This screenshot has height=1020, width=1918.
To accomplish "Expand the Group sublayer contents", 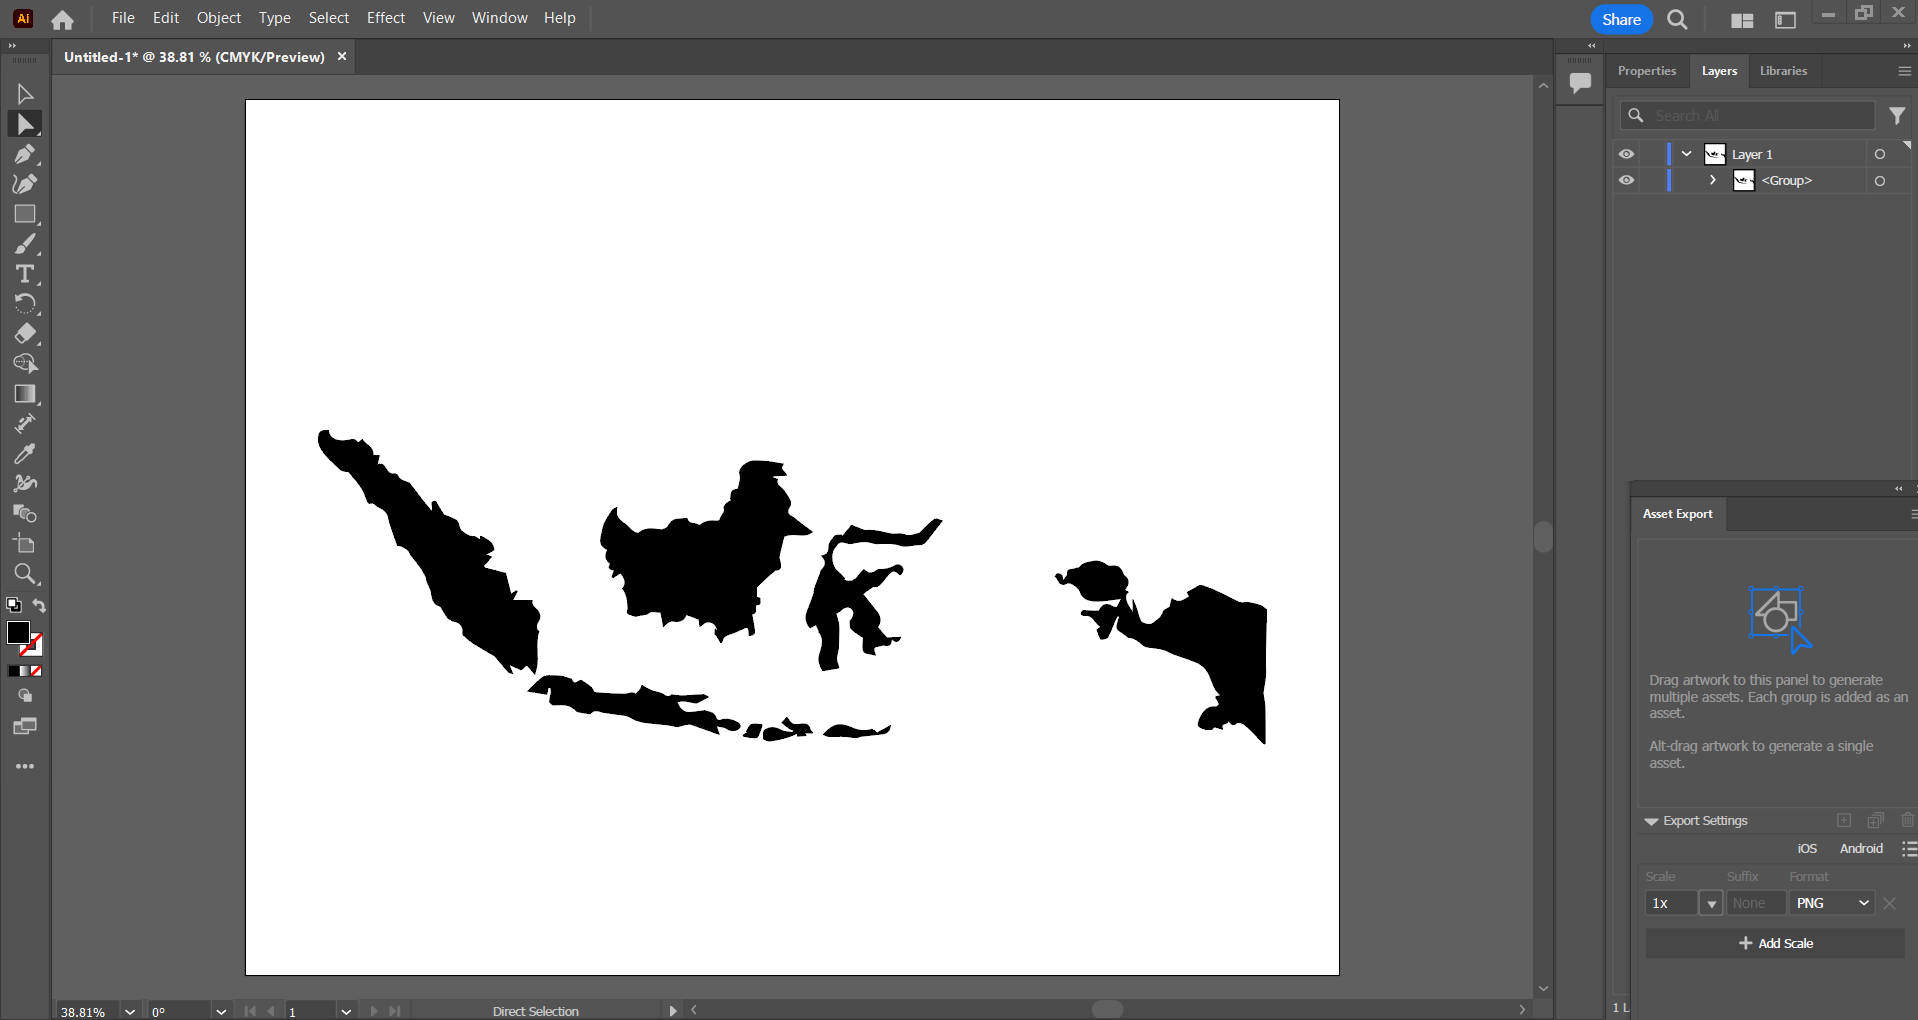I will 1713,181.
